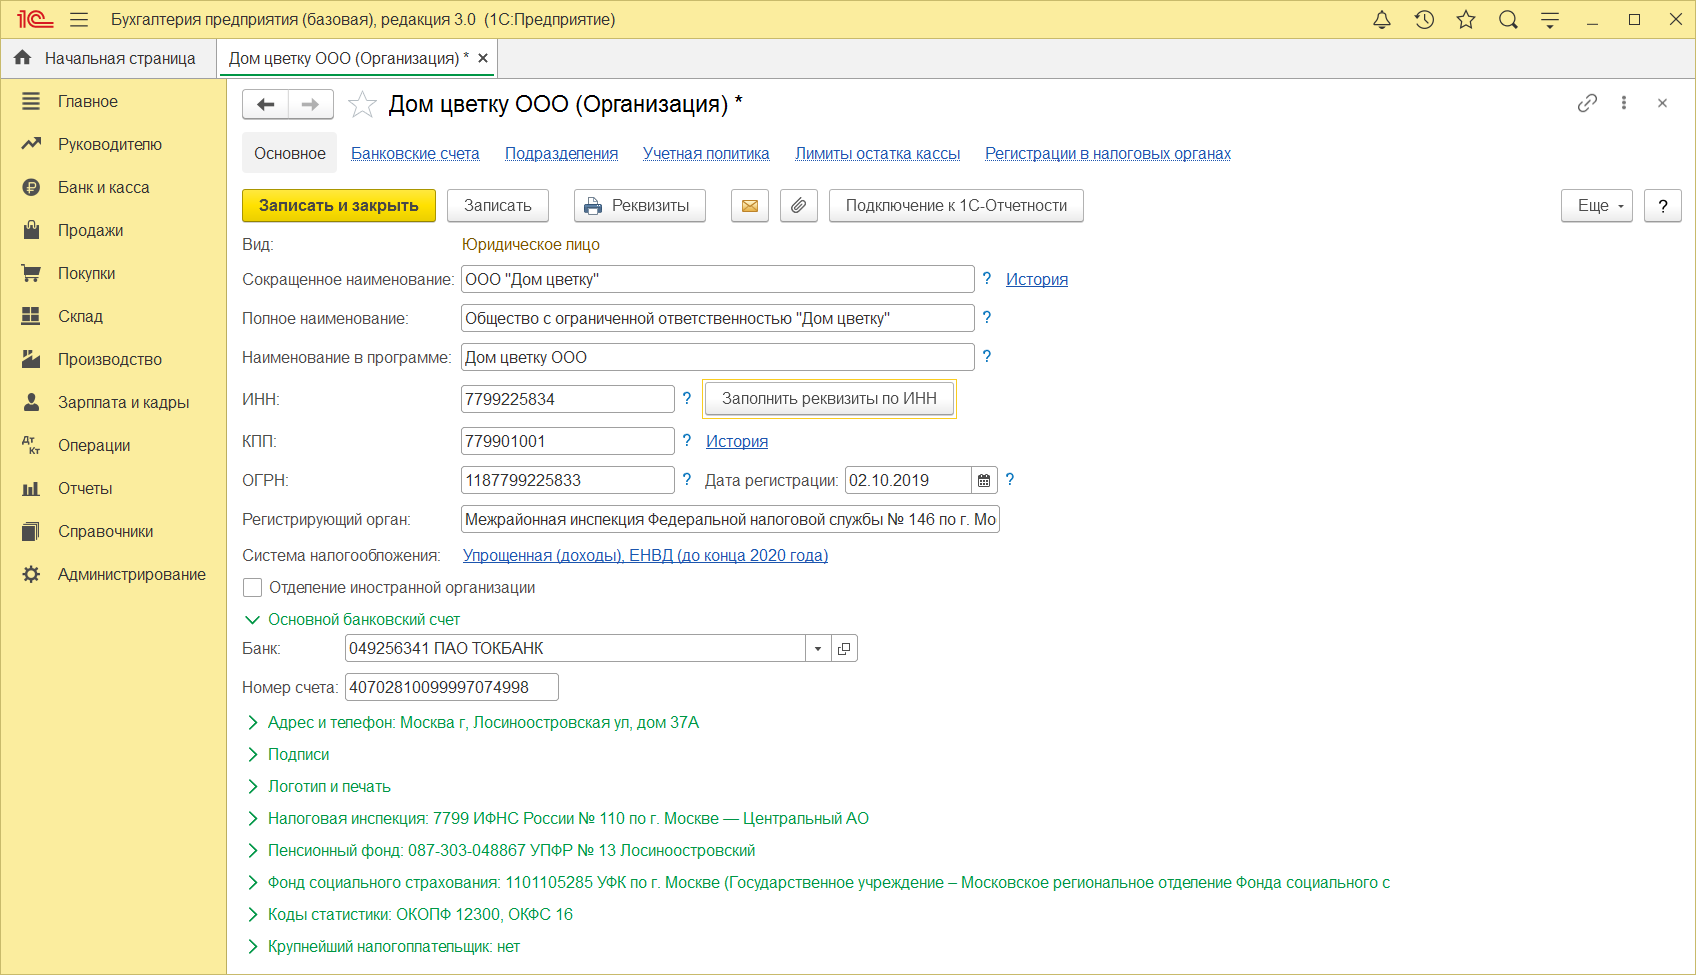Close the Дом цветку ООО tab

pos(483,58)
